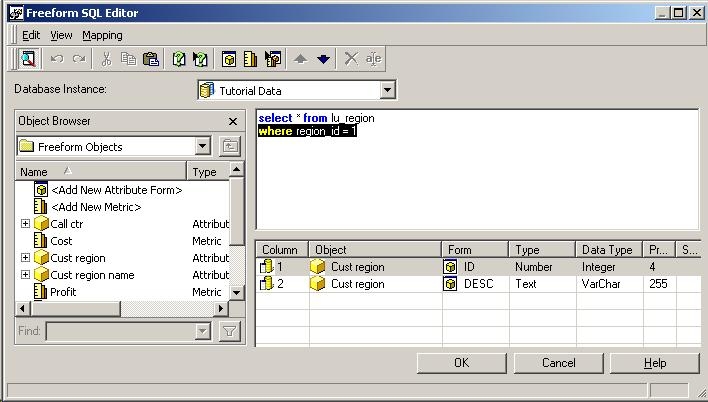Click the Cancel button

[558, 363]
